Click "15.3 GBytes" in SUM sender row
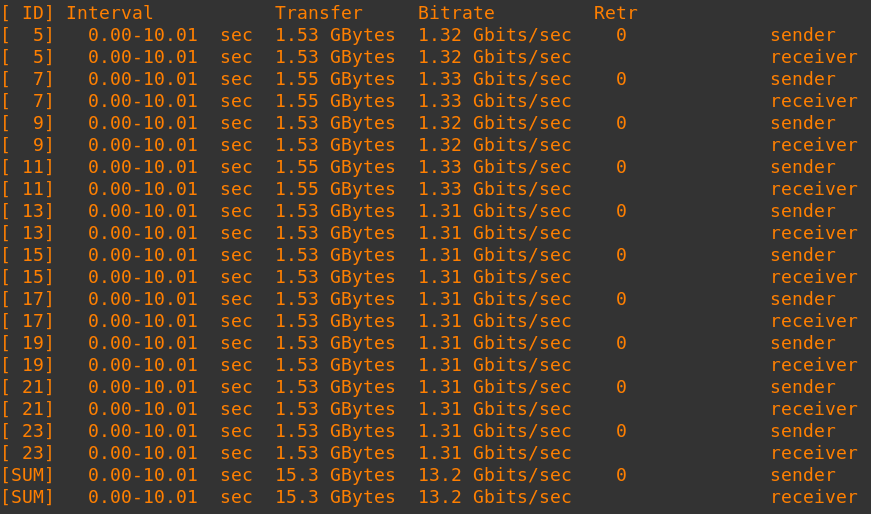 [x=335, y=475]
